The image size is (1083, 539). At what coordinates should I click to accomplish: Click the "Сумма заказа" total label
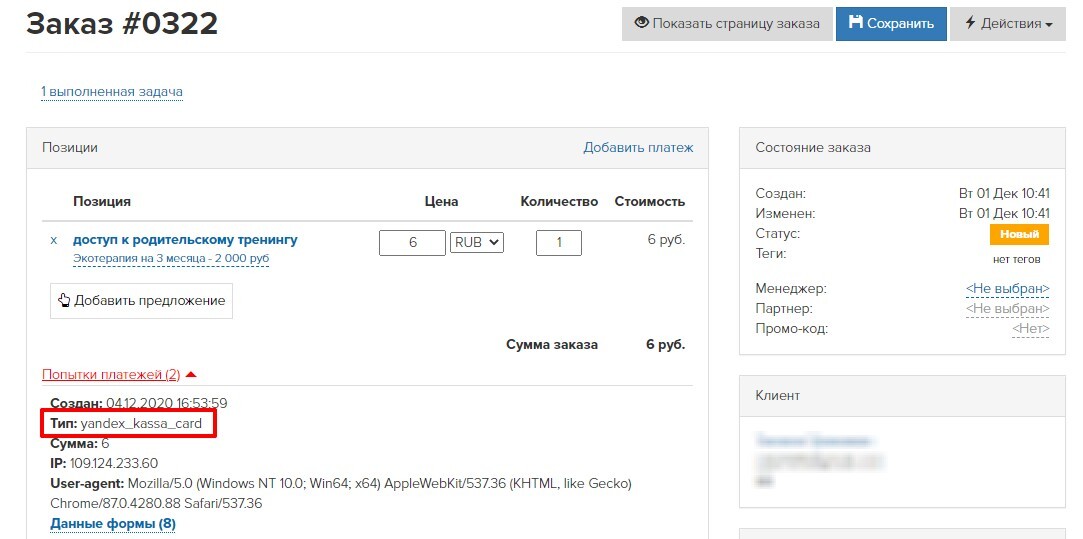coord(552,344)
